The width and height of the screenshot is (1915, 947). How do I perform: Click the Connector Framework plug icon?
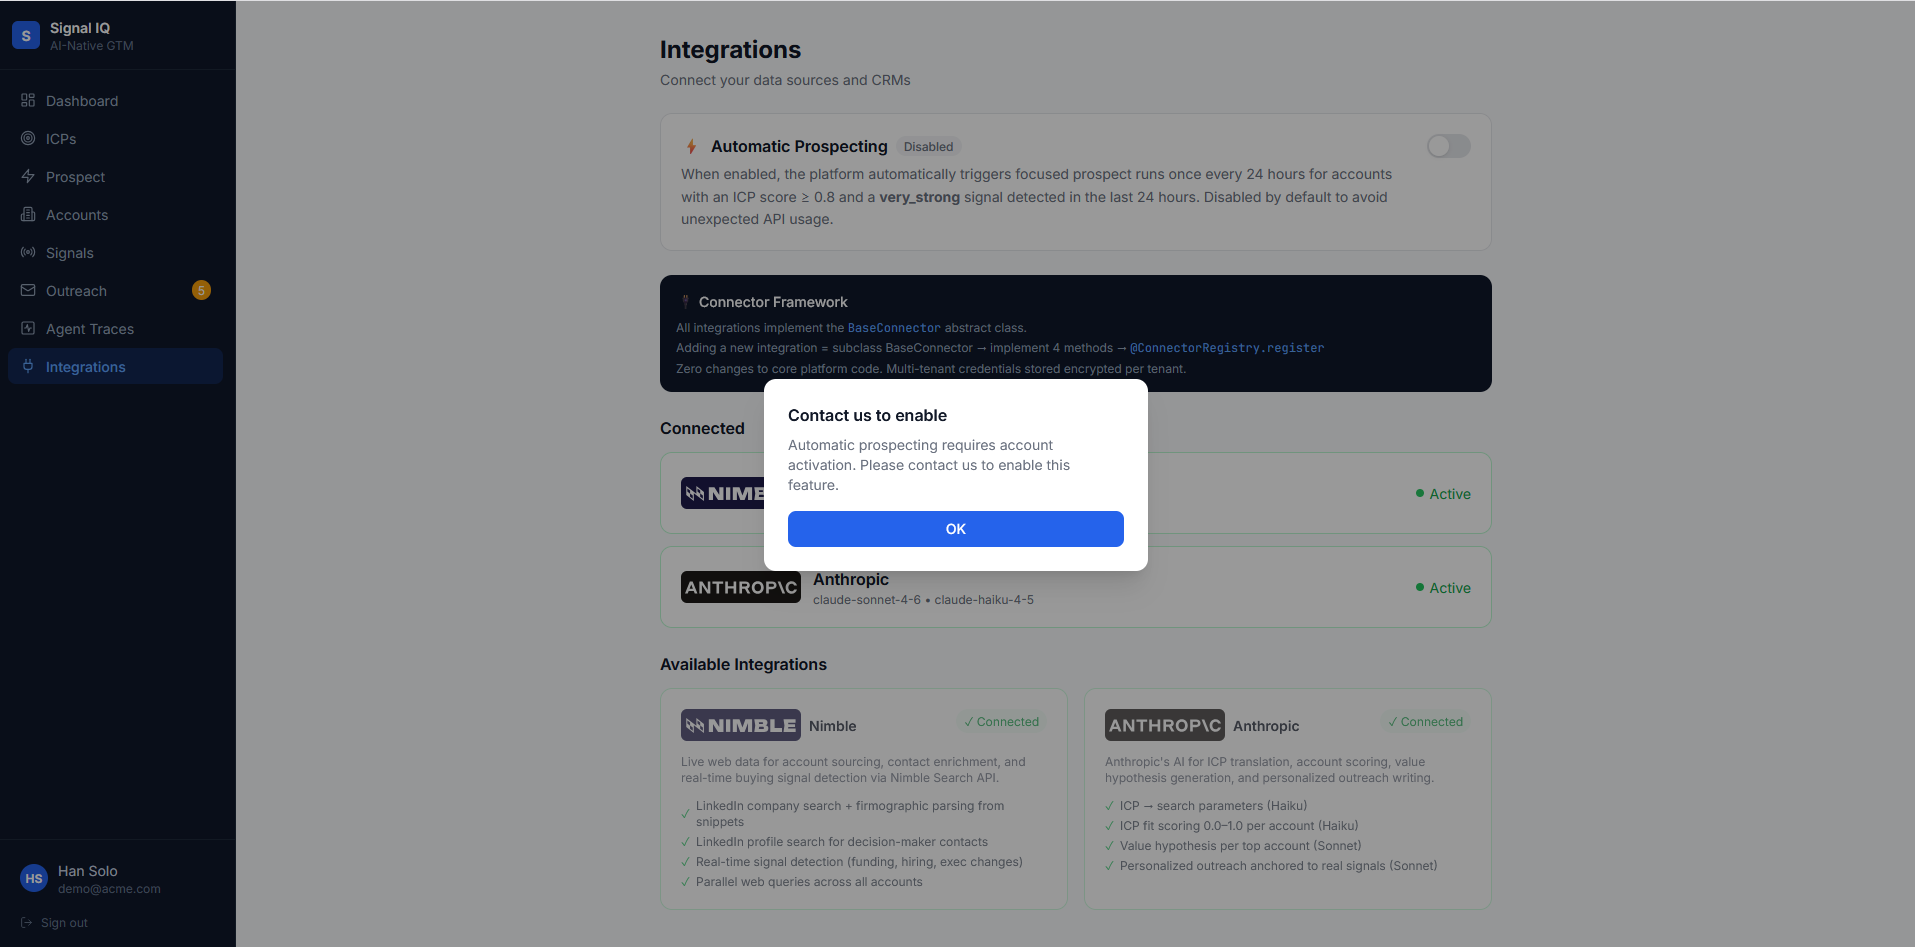tap(685, 302)
